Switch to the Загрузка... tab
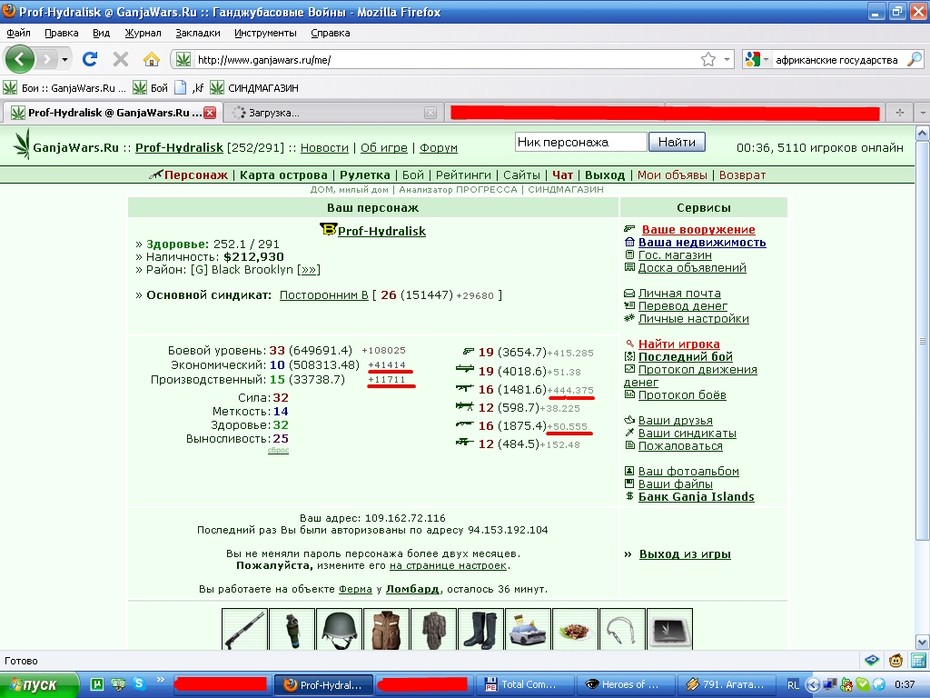 pos(332,113)
